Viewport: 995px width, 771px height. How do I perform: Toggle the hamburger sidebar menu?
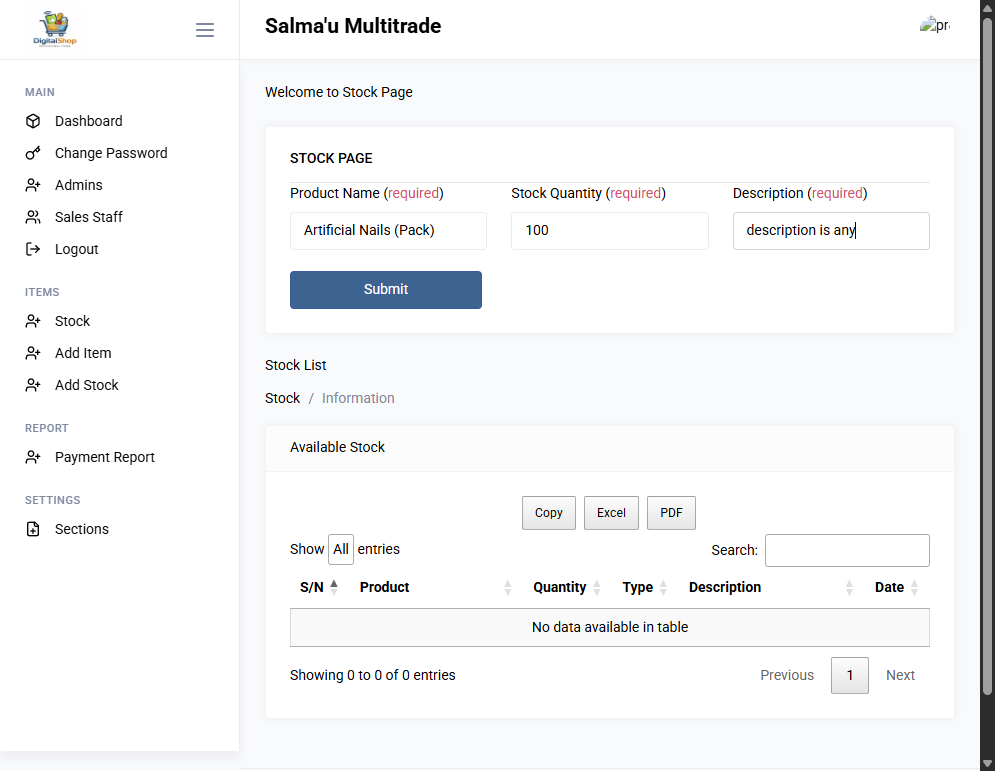(x=204, y=30)
